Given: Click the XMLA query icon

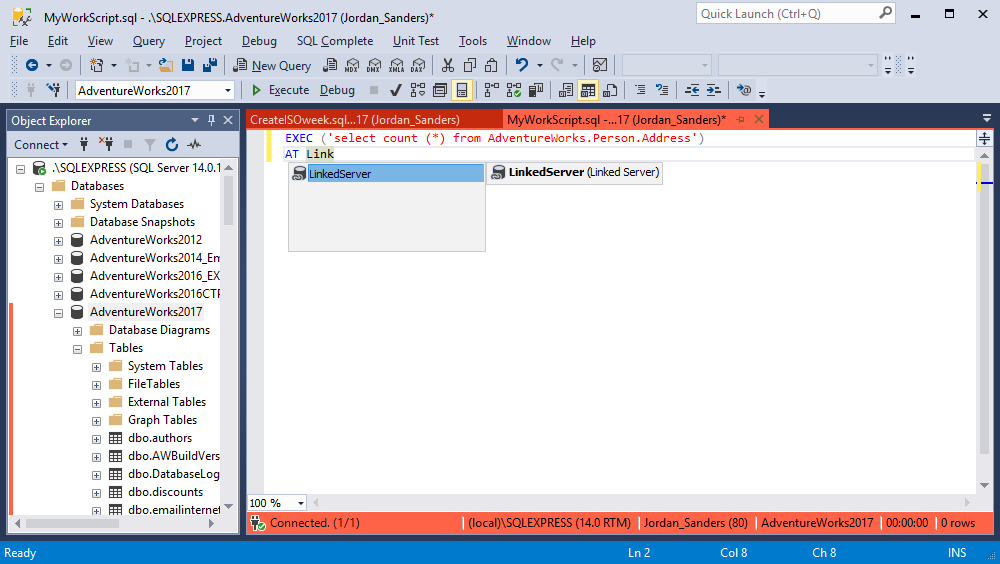Looking at the screenshot, I should (396, 65).
